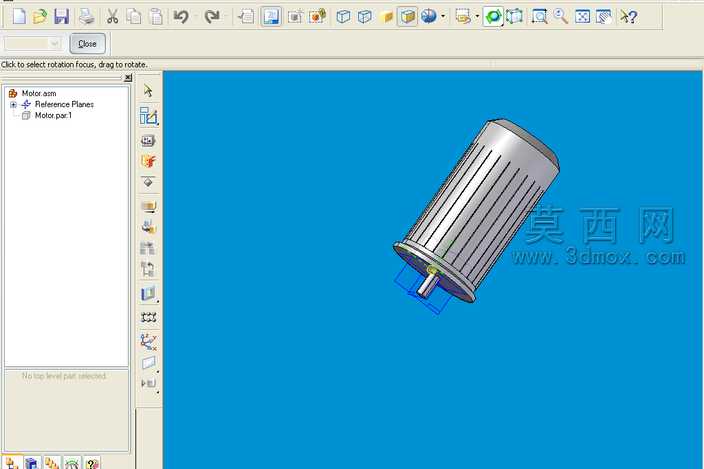Toggle the active shaded-with-edges cube button
Image resolution: width=704 pixels, height=469 pixels.
click(407, 17)
